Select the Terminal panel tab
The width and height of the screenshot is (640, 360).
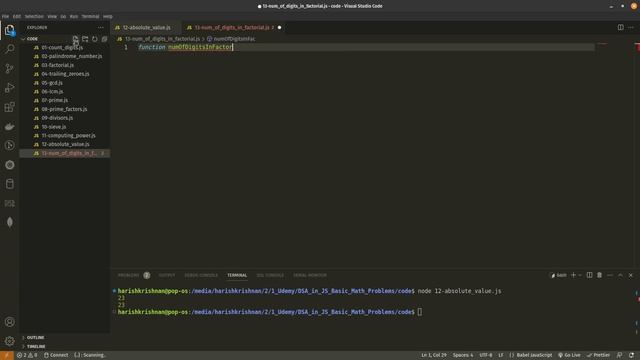(x=237, y=275)
